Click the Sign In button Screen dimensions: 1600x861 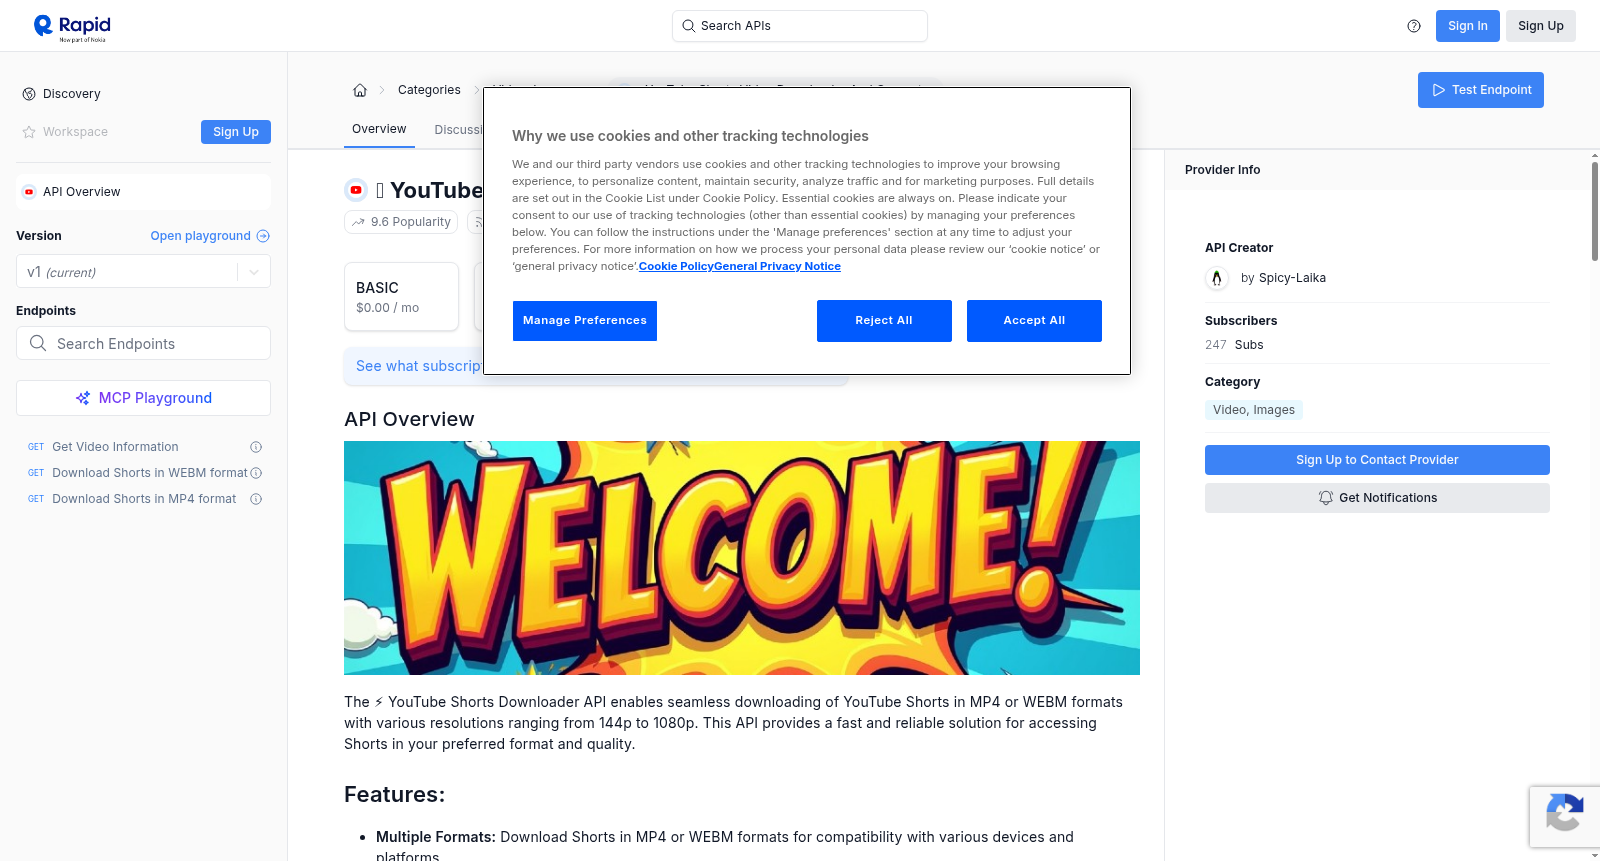click(x=1468, y=26)
